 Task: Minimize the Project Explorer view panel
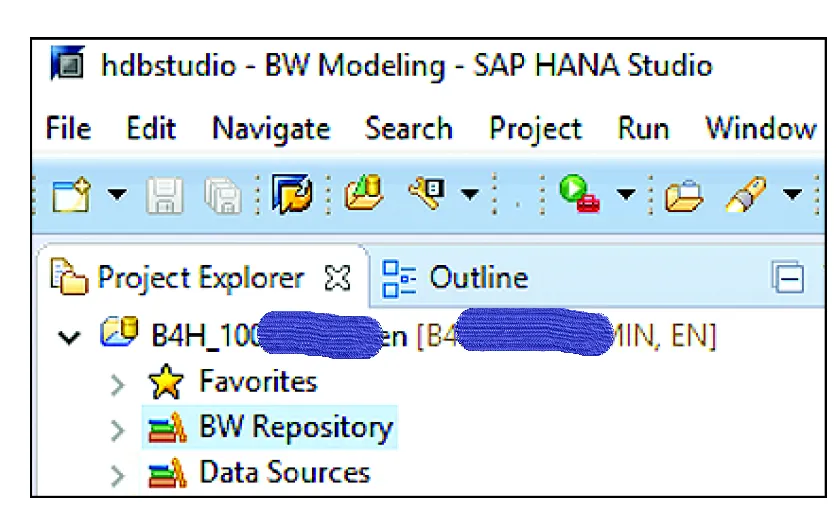point(788,278)
